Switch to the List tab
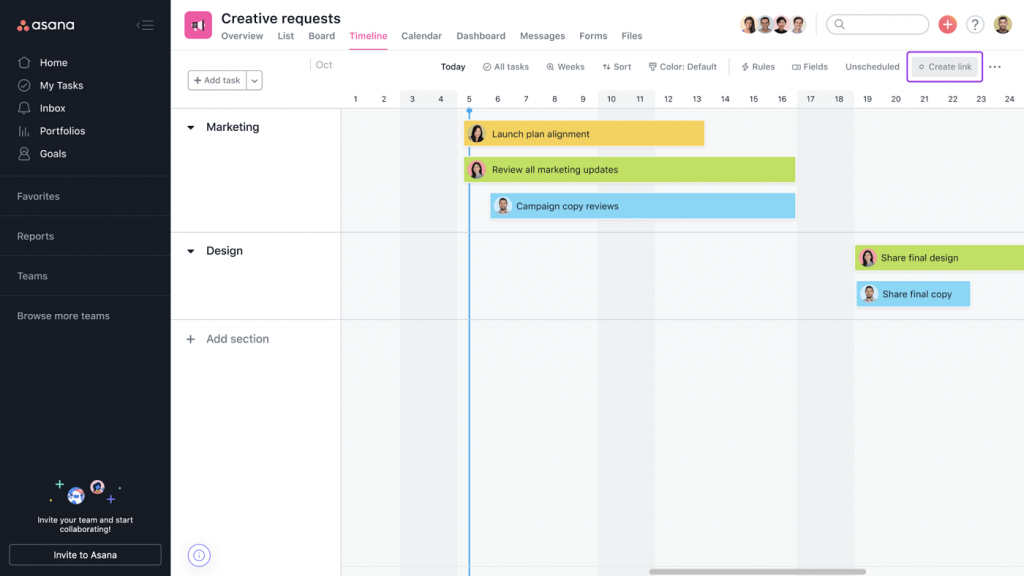Screen dimensions: 1024x576 click(x=285, y=36)
